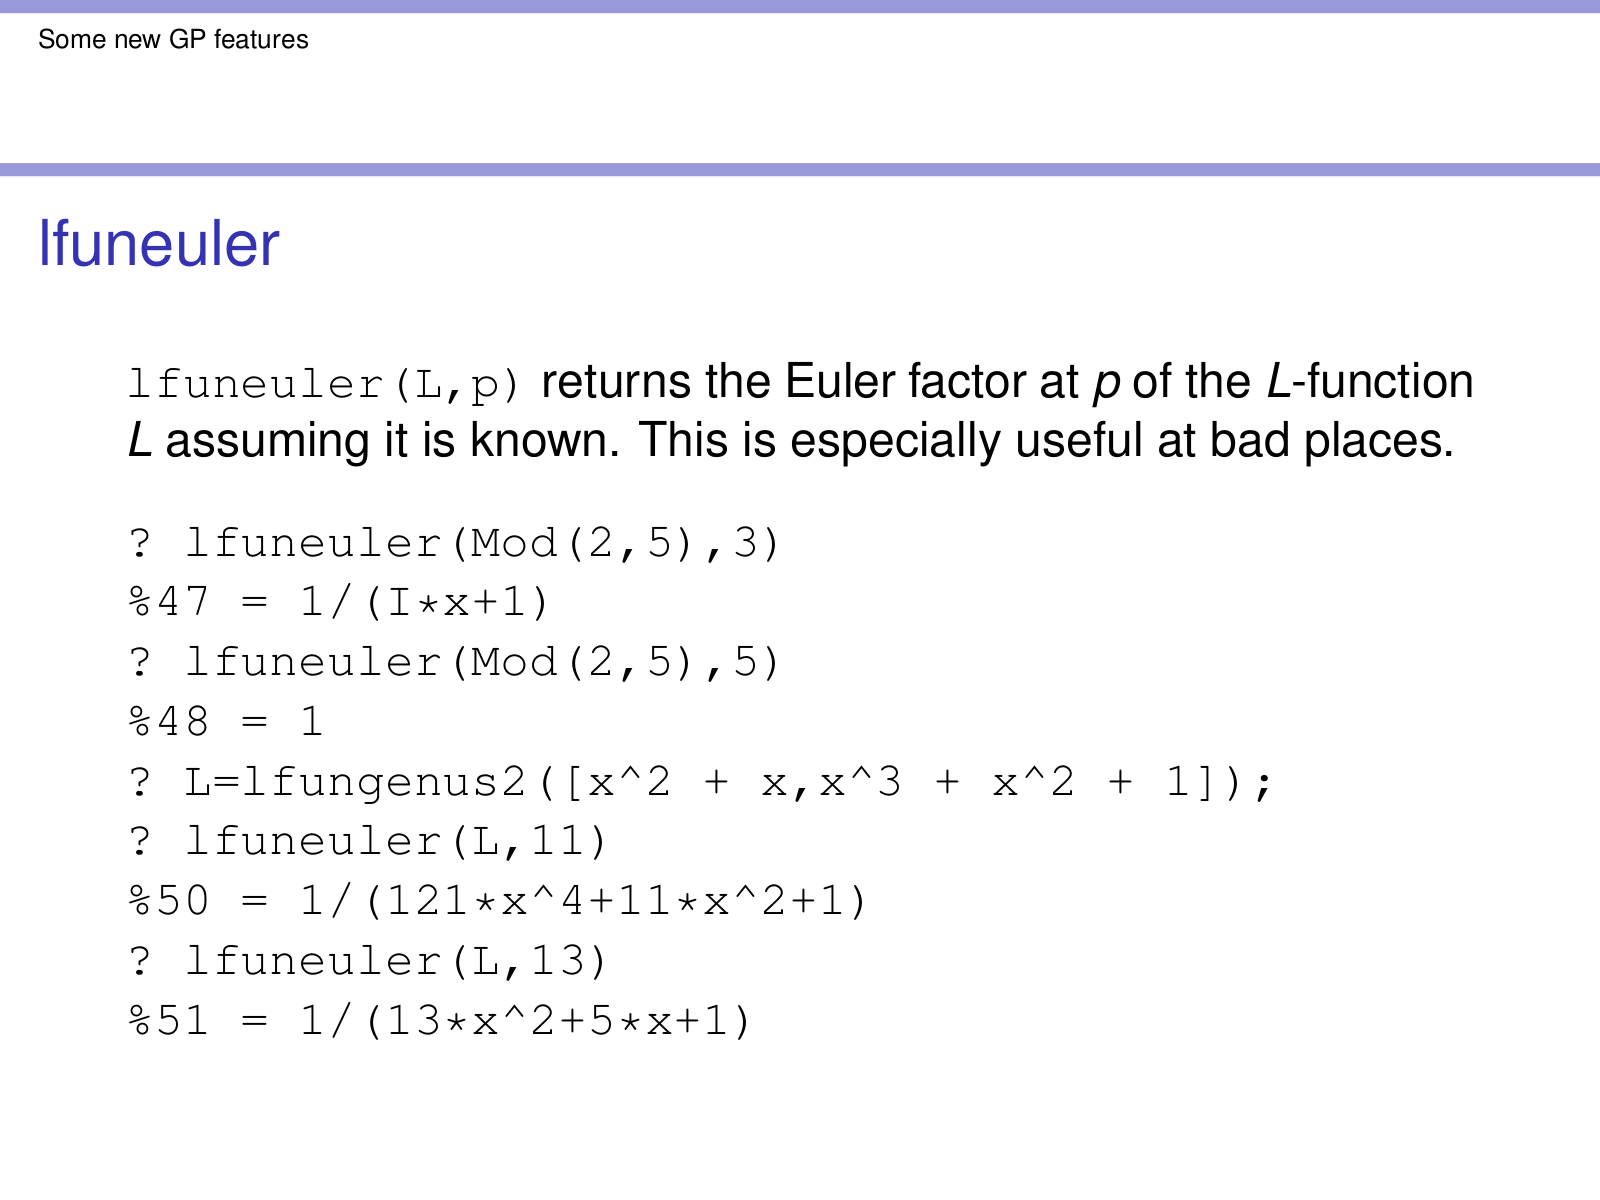Click the result "1/(I*x+1)"
This screenshot has width=1600, height=1200.
[424, 603]
